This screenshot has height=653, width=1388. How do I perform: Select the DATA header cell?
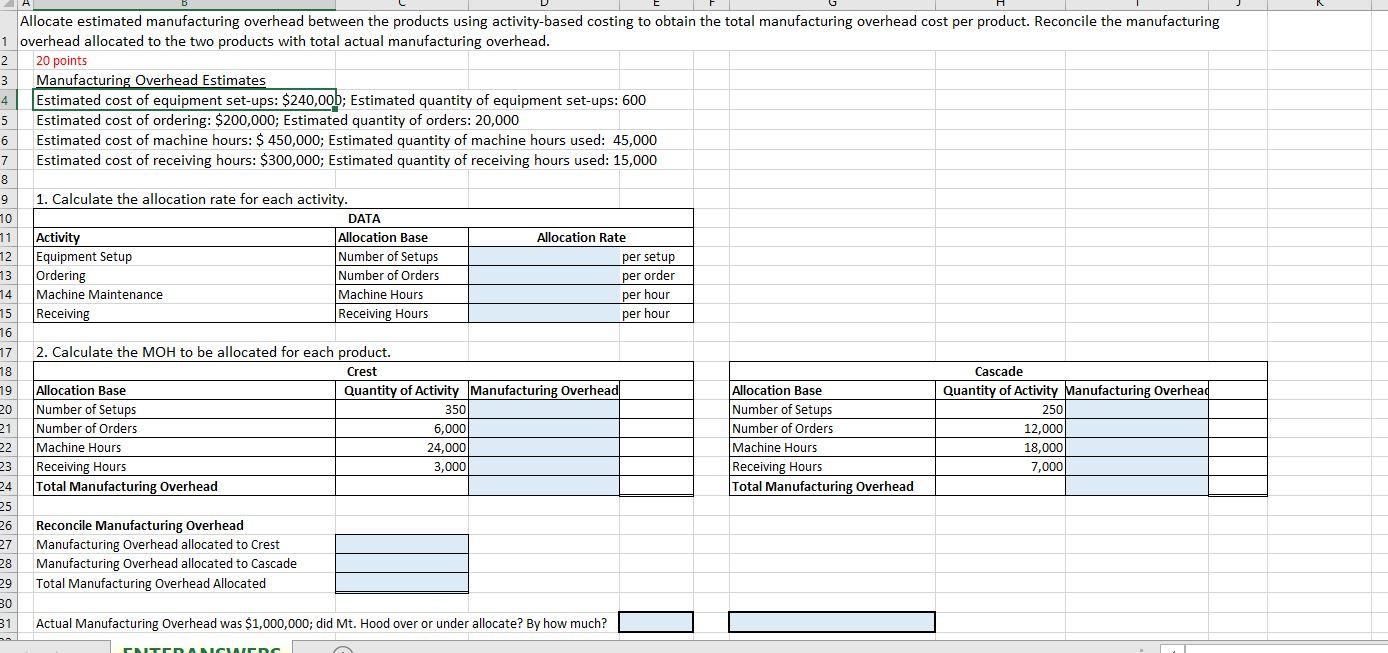pyautogui.click(x=363, y=218)
